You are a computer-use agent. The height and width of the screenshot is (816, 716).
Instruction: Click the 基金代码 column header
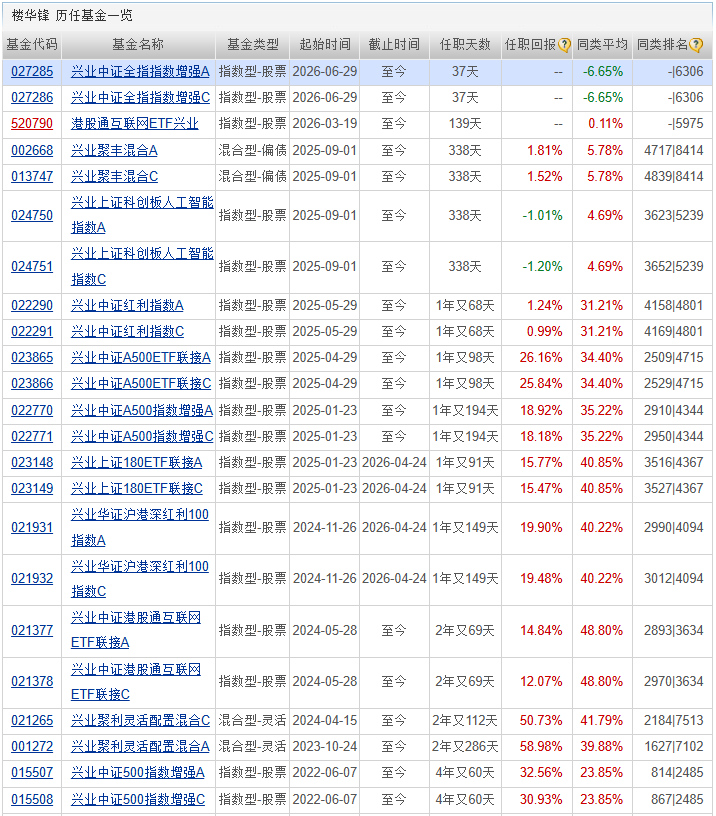[x=32, y=45]
